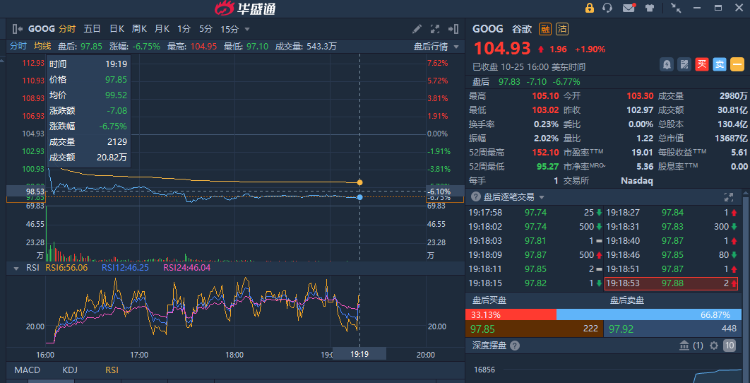Toggle the 均线 average line display

(43, 46)
